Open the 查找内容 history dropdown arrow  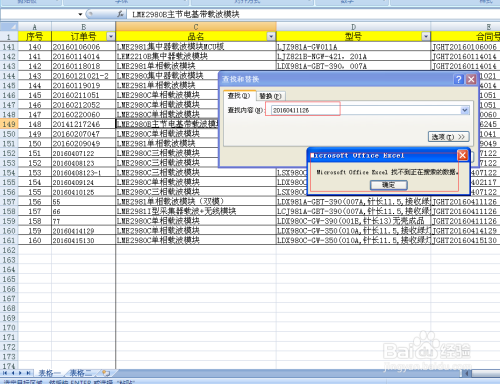pos(465,110)
